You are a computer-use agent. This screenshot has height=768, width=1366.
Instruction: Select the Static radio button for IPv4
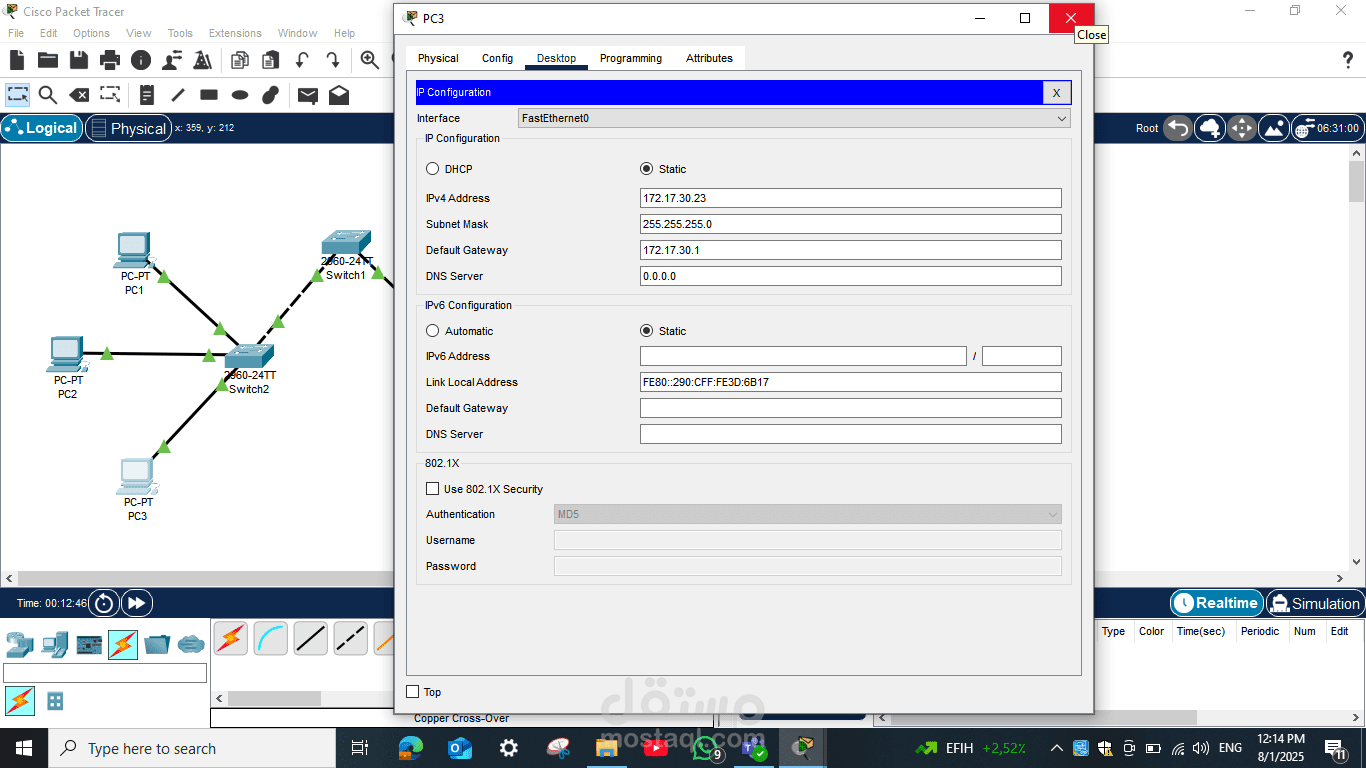(x=646, y=169)
